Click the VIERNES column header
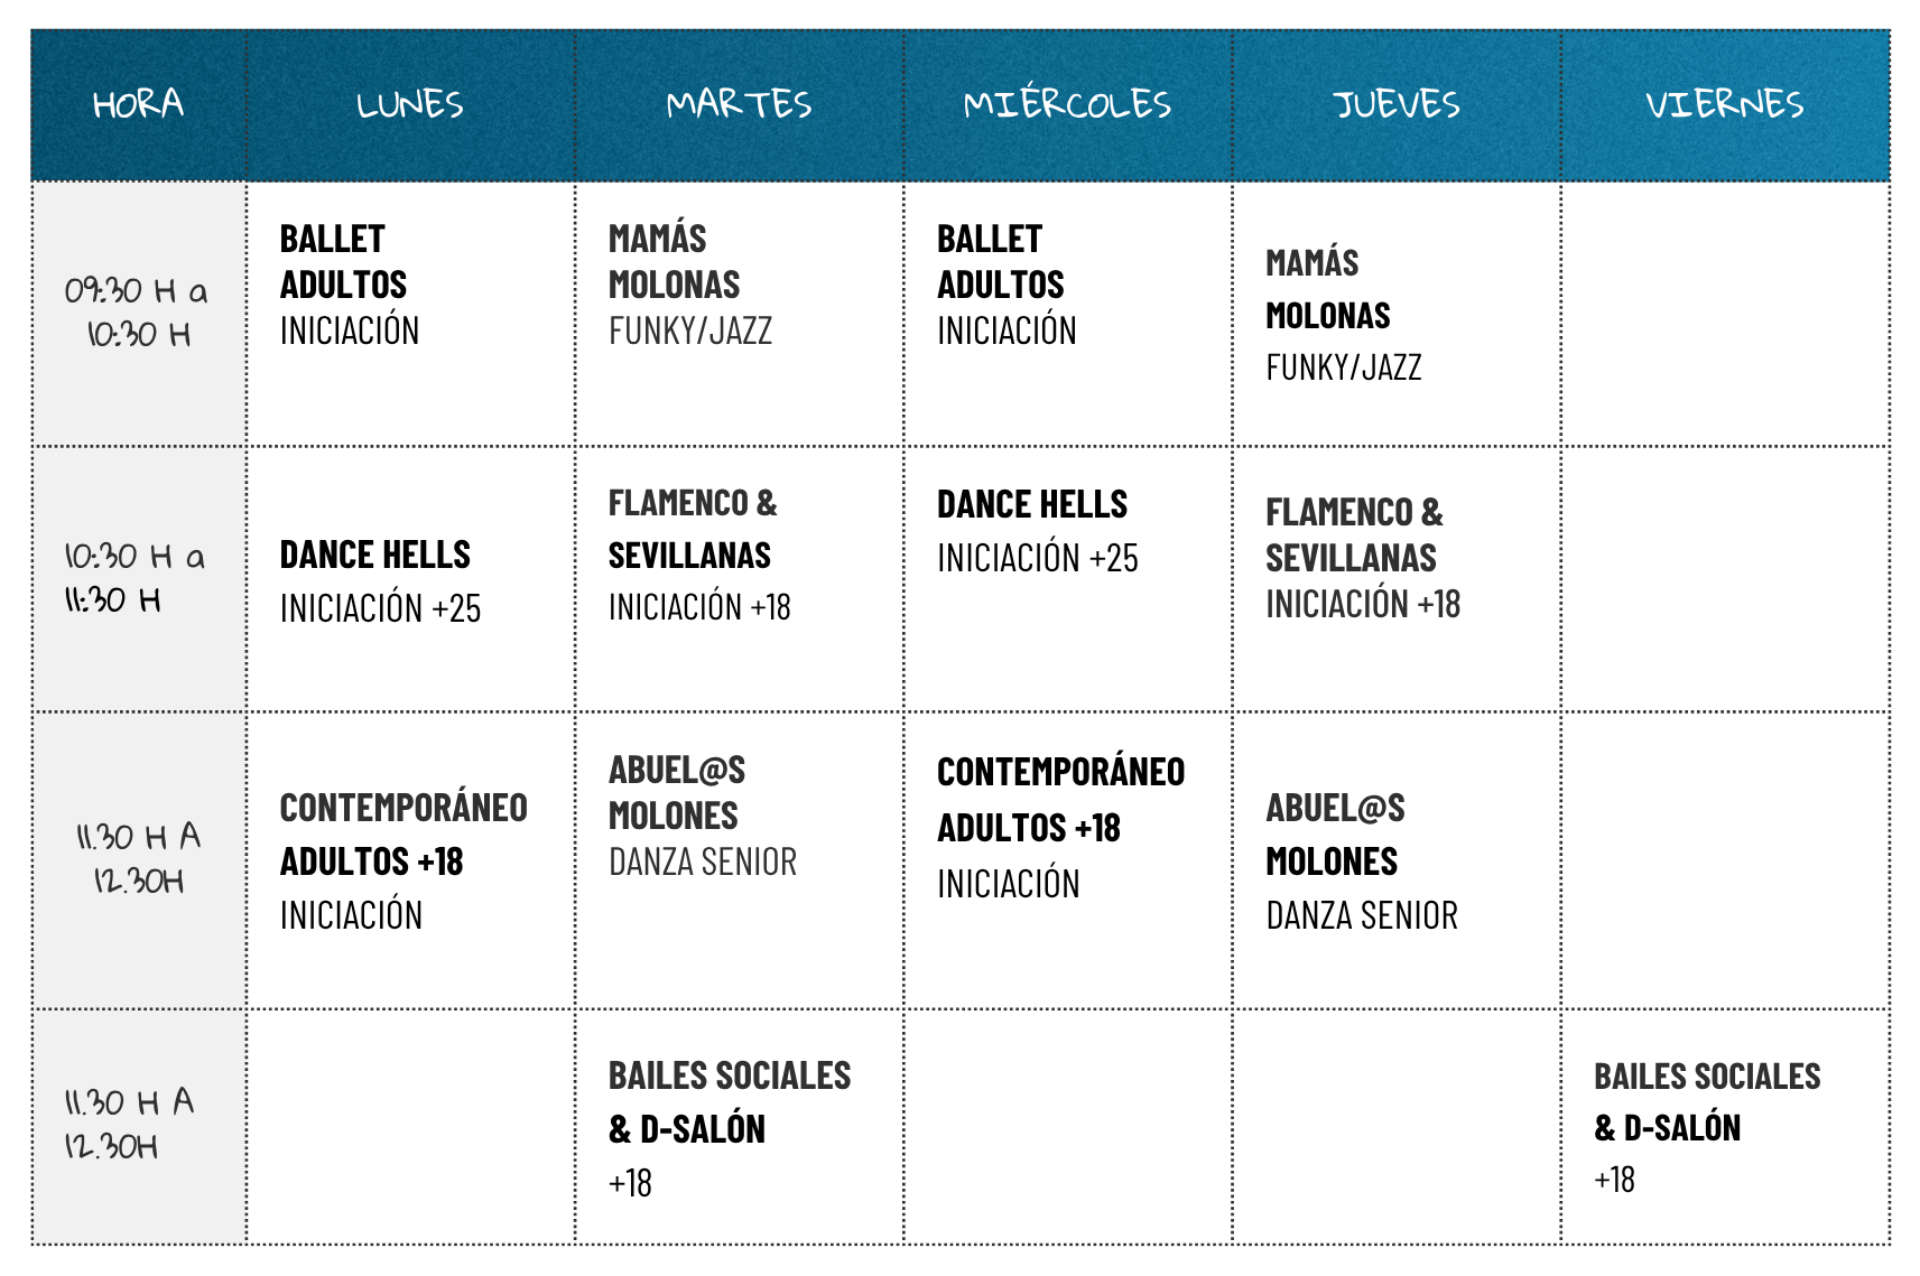This screenshot has height=1276, width=1920. click(x=1725, y=104)
